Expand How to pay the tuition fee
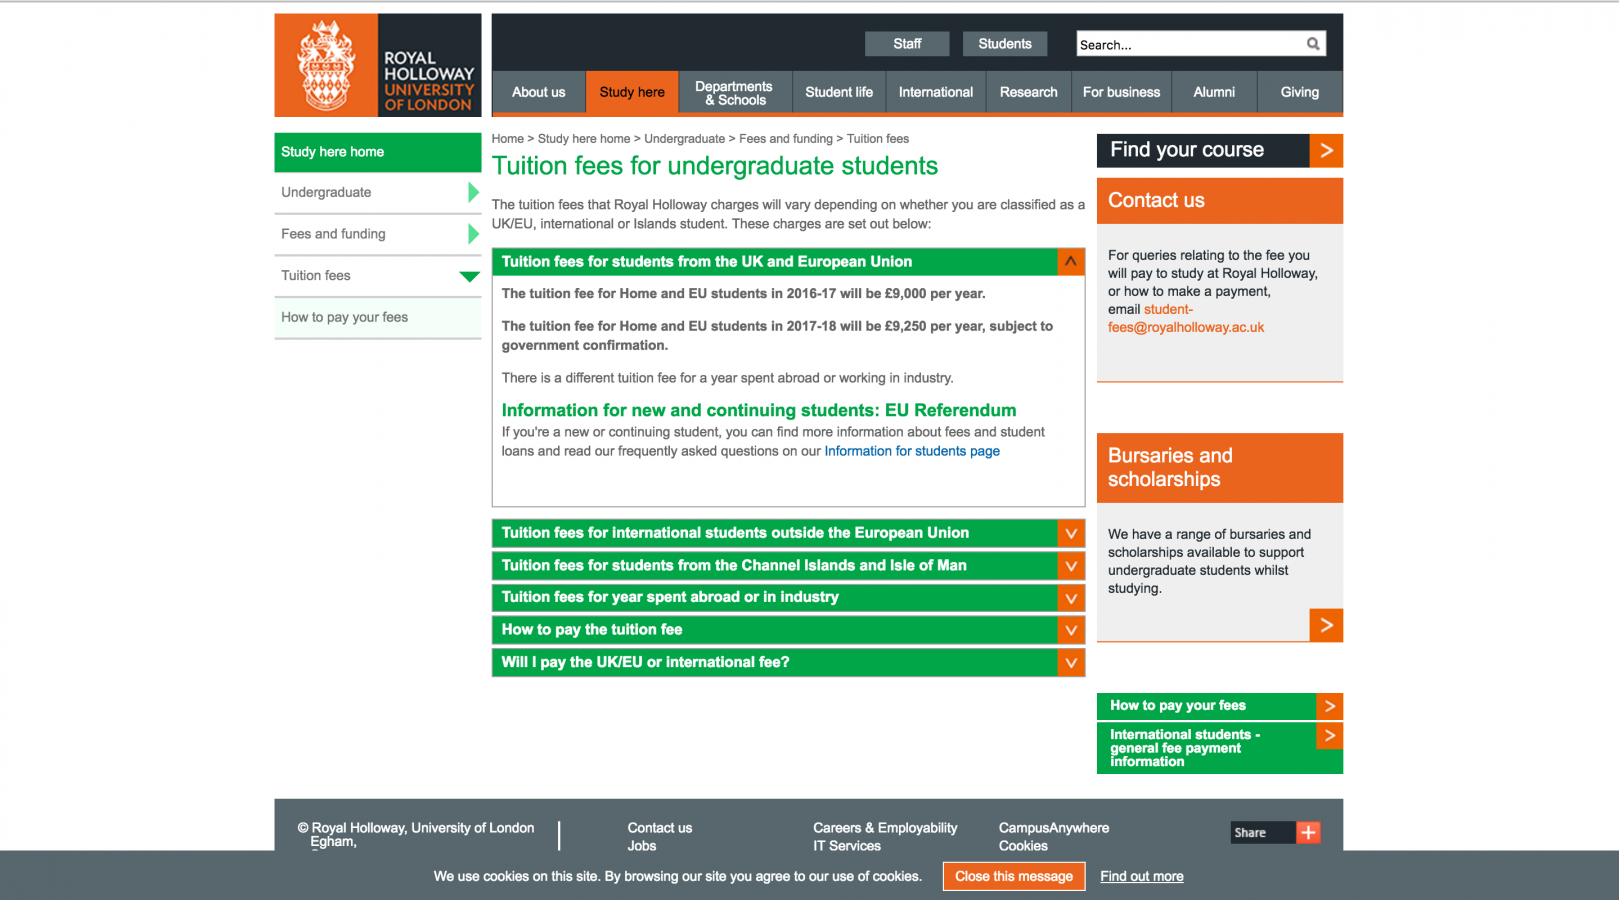The height and width of the screenshot is (900, 1619). pyautogui.click(x=1071, y=630)
